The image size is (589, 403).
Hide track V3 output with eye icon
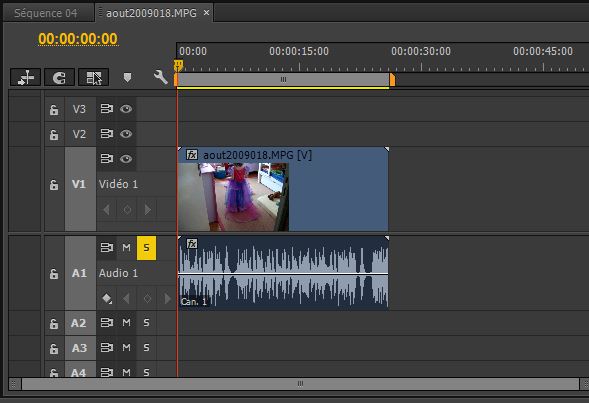[x=126, y=109]
